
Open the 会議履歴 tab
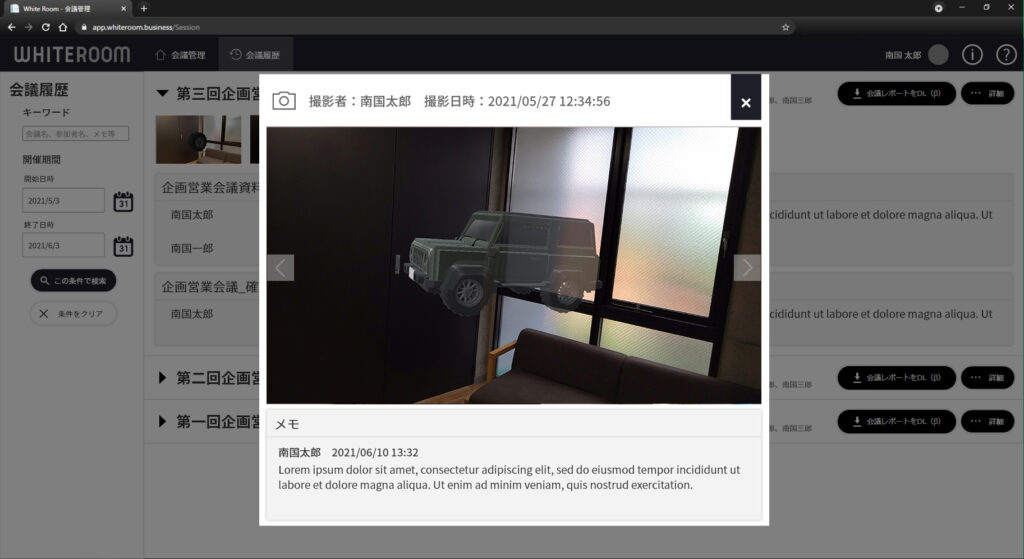click(x=255, y=55)
